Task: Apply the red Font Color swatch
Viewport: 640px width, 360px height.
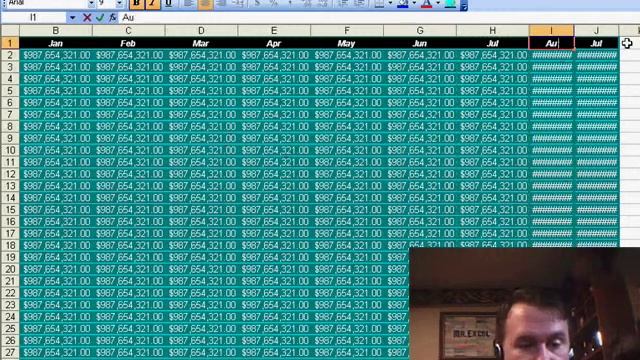Action: pyautogui.click(x=427, y=3)
